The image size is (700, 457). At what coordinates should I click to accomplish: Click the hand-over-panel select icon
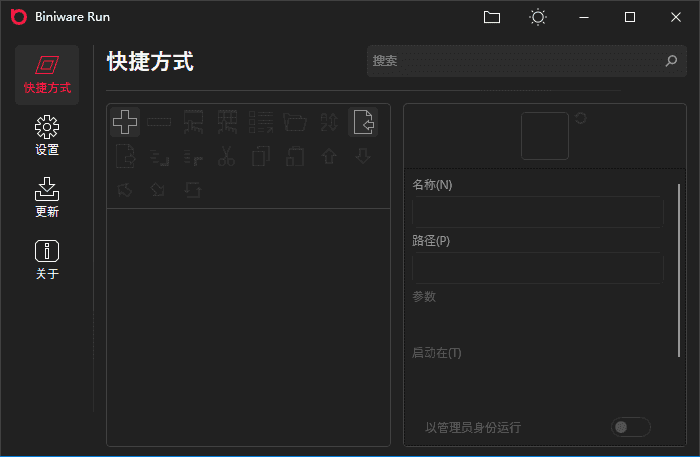point(193,122)
